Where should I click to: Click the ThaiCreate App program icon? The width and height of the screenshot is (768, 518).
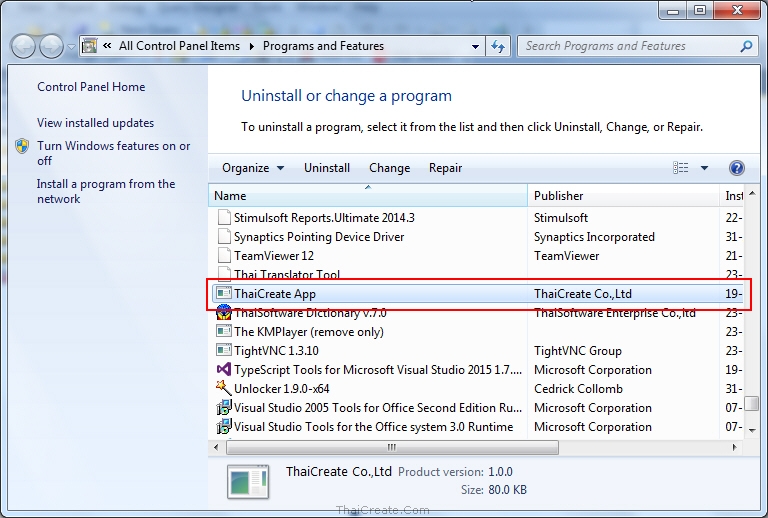[x=224, y=293]
